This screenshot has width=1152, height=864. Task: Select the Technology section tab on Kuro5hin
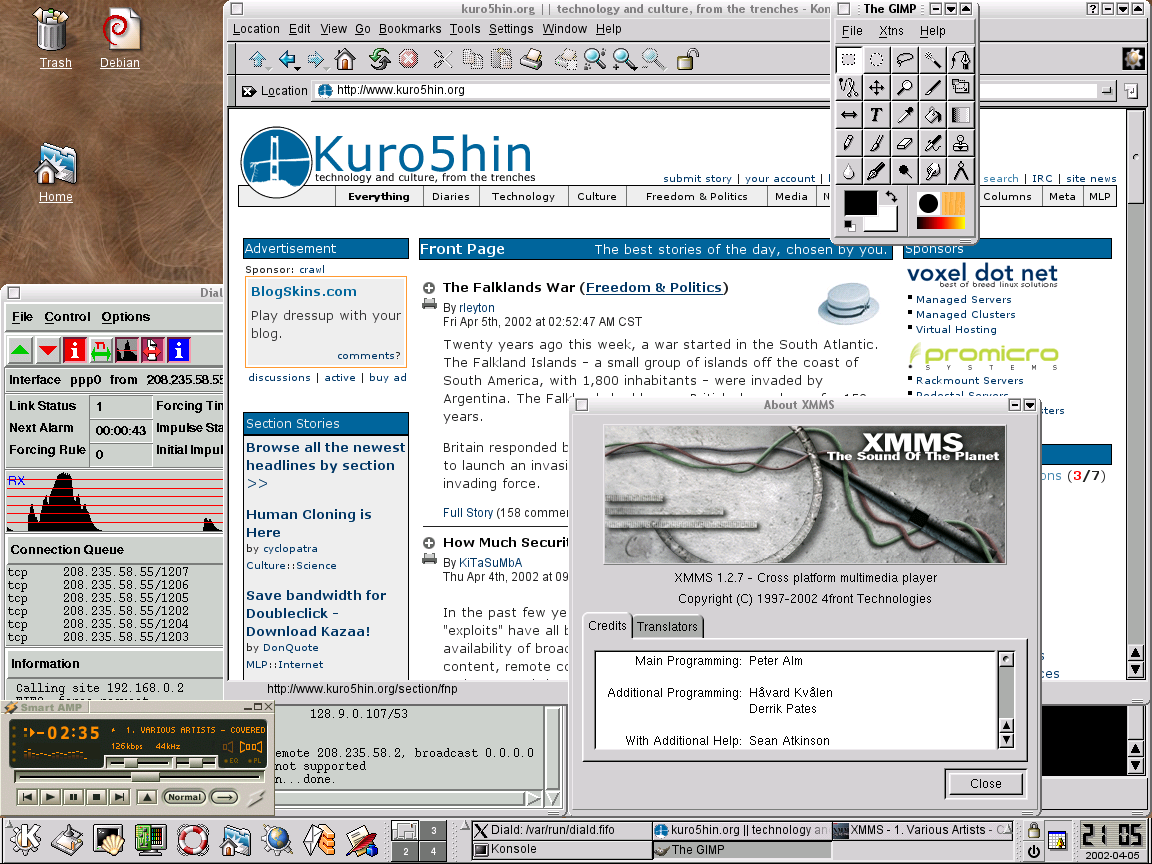coord(523,196)
